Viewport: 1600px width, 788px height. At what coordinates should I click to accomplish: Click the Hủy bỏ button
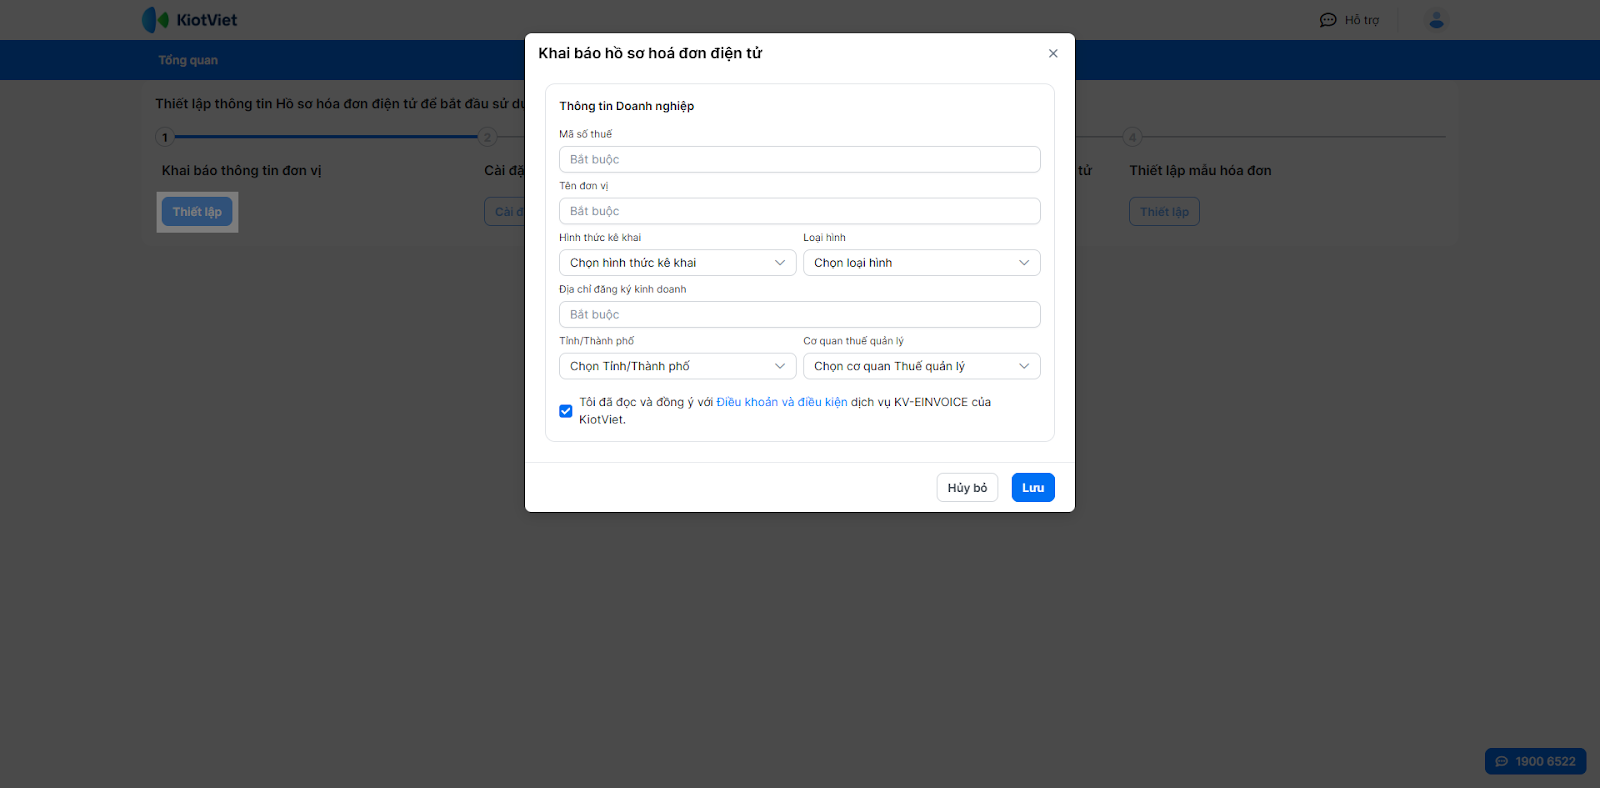tap(967, 488)
